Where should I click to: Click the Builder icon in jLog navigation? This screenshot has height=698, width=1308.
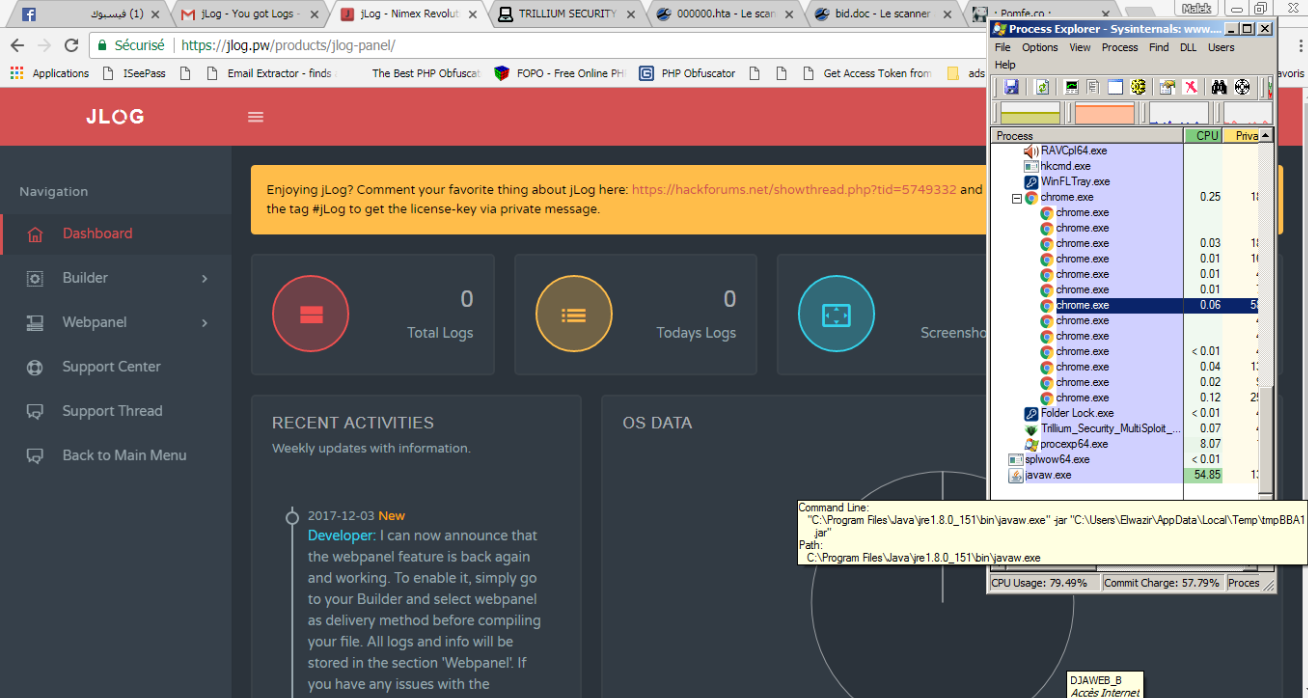pyautogui.click(x=35, y=278)
